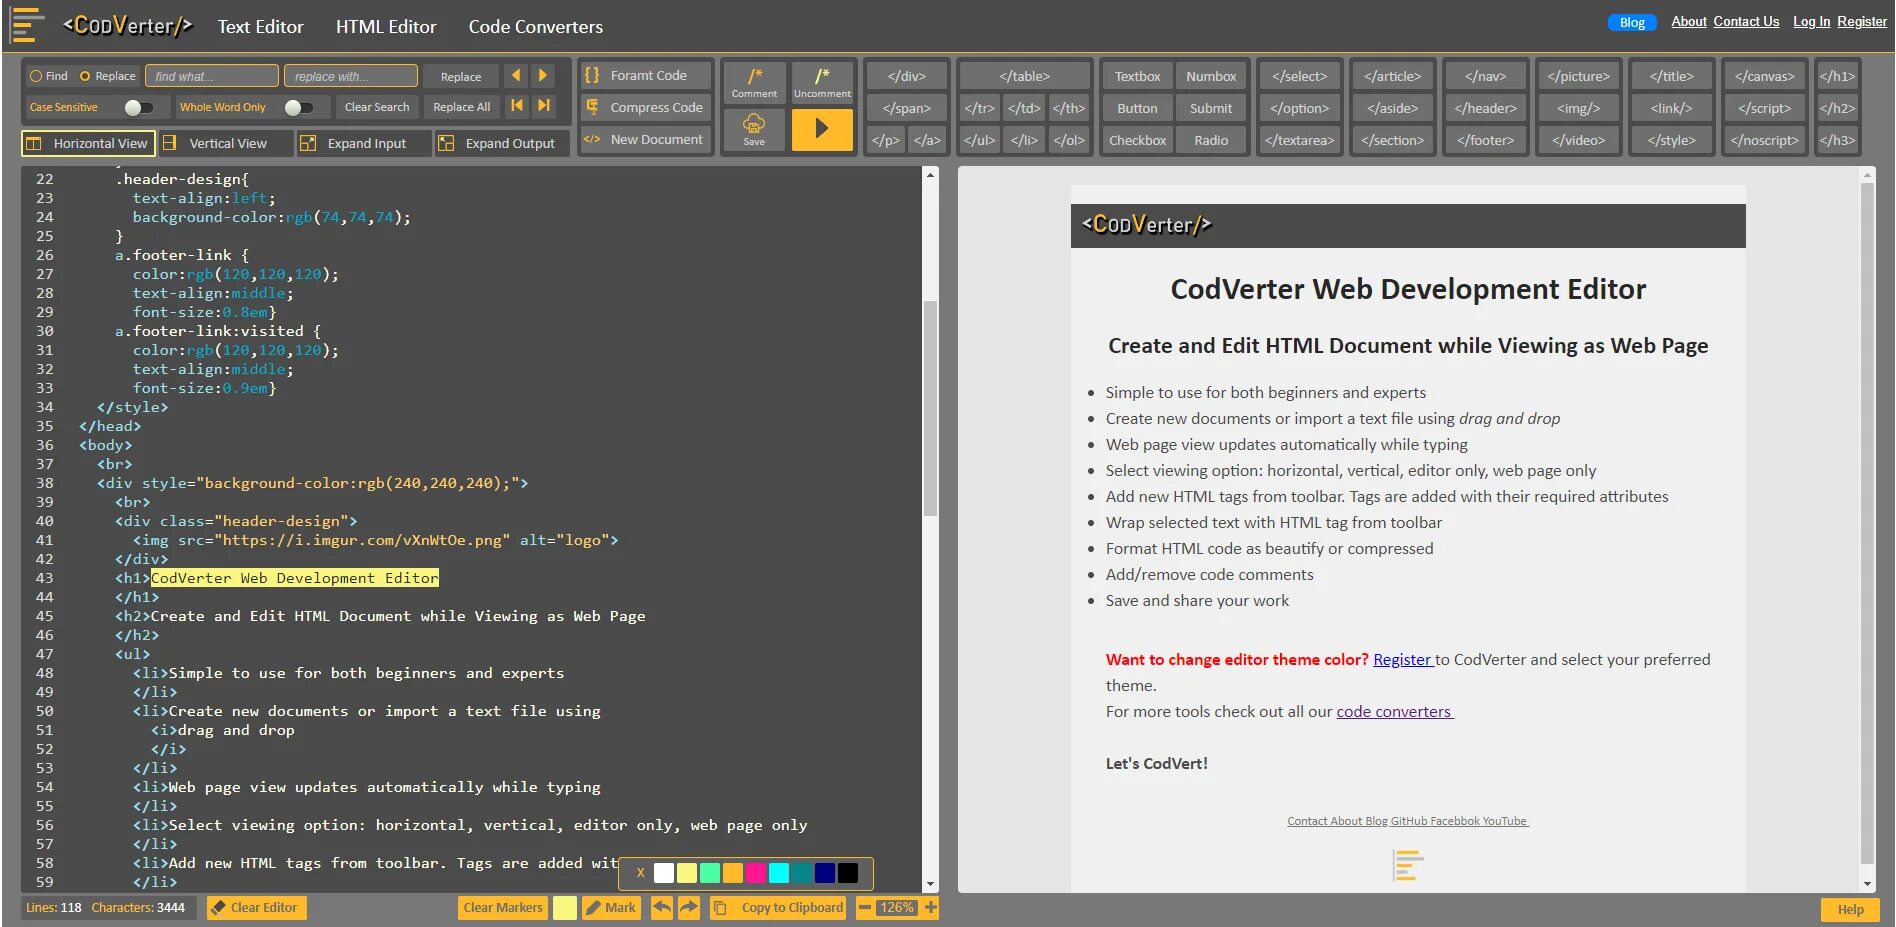Expand the Output preview pane
The width and height of the screenshot is (1896, 927).
coord(500,143)
